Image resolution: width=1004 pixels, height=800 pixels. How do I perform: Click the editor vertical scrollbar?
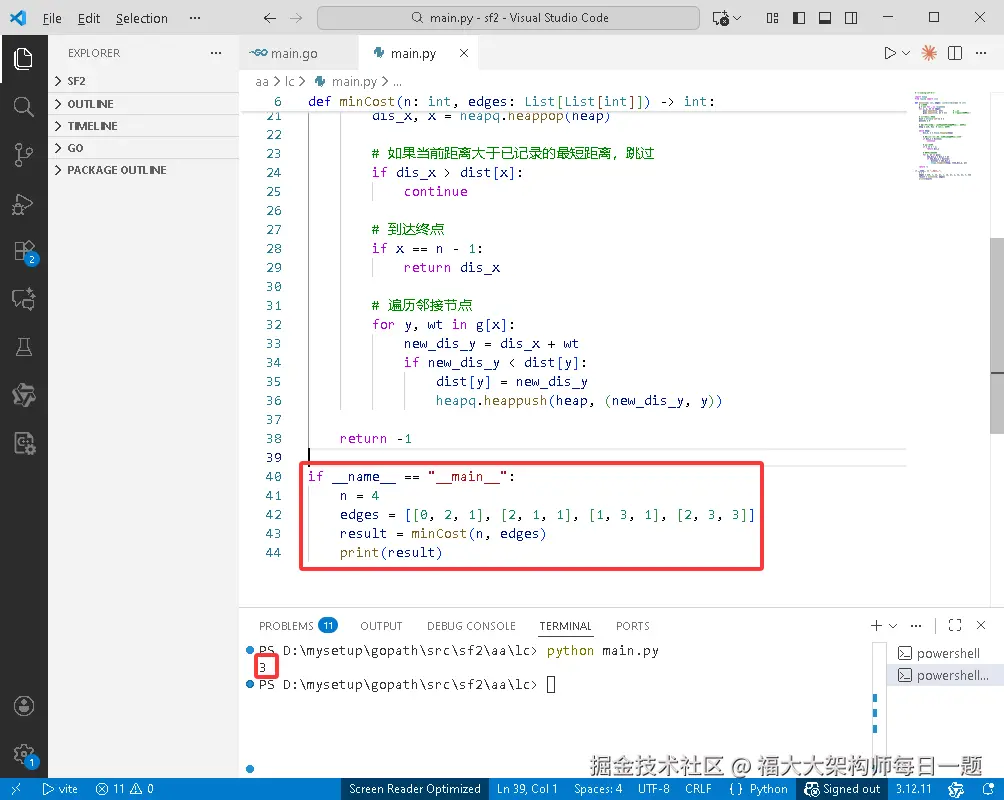click(997, 335)
